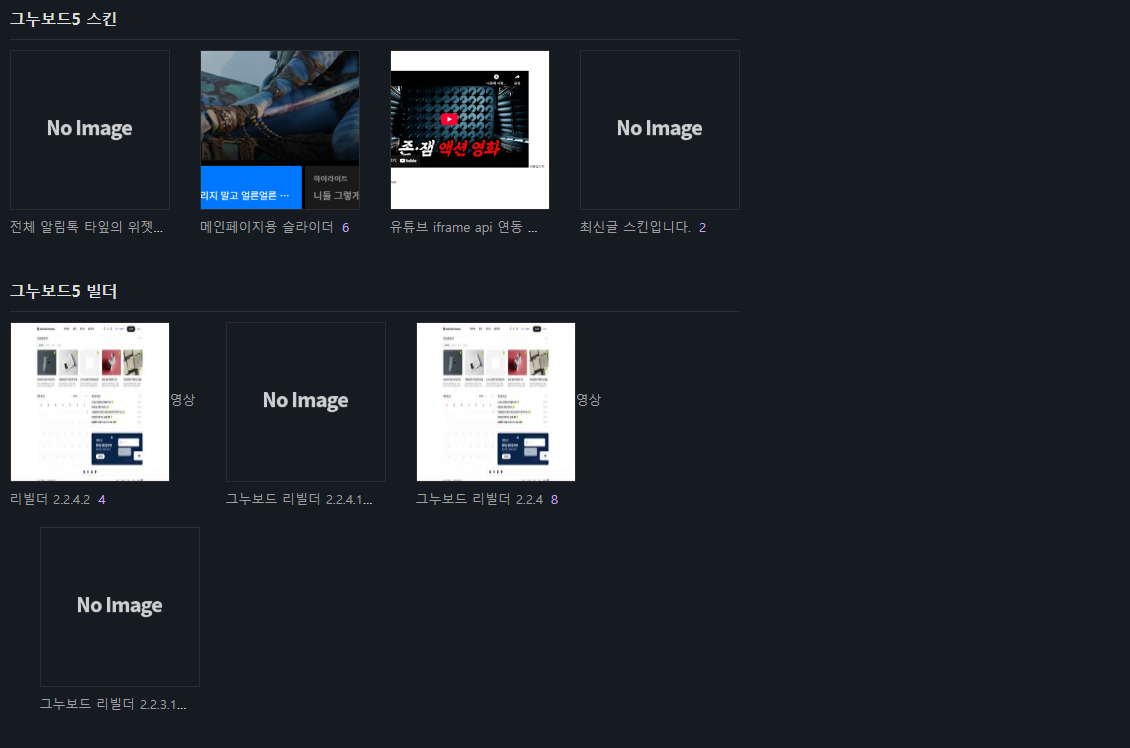Click comment count 6 beside 메인페이지용 슬라이더
Image resolution: width=1130 pixels, height=748 pixels.
click(345, 228)
